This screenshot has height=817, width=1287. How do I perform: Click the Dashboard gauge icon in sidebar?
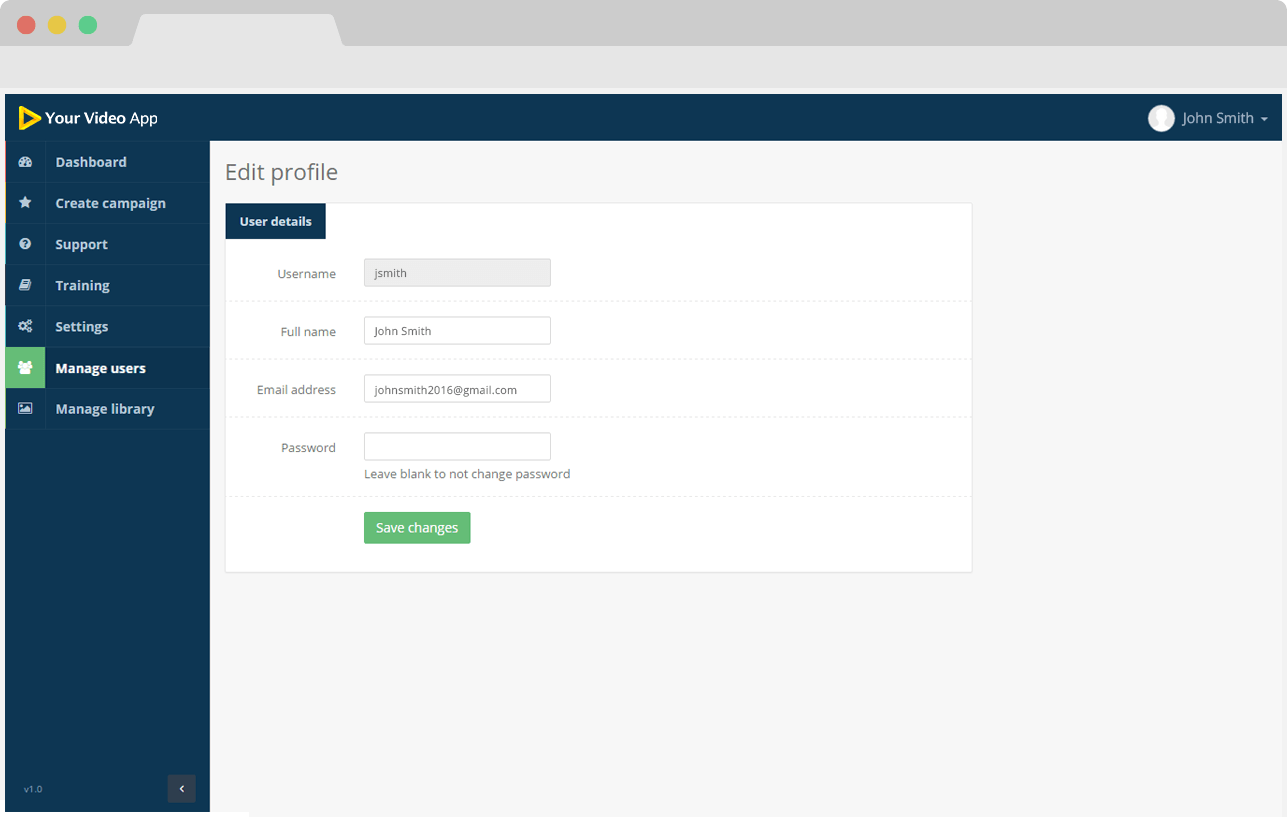tap(26, 162)
